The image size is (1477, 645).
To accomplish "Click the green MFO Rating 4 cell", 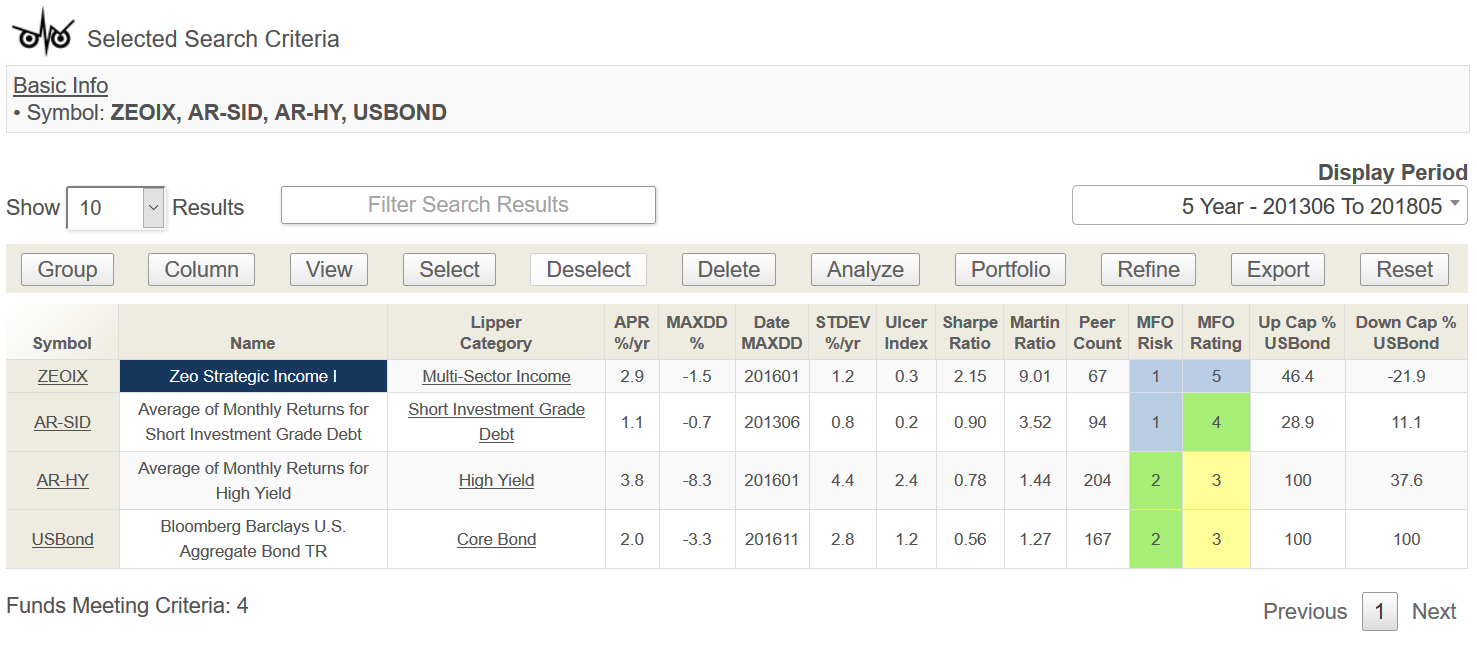I will (1216, 422).
